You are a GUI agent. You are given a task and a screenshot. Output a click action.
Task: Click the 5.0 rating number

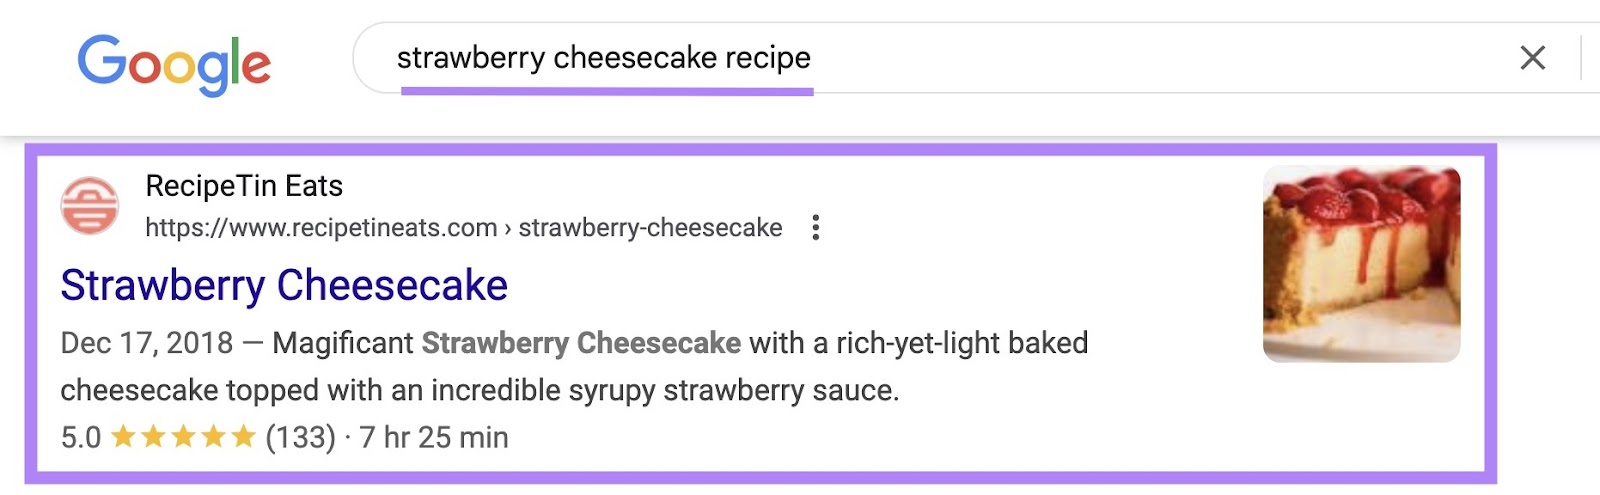[x=81, y=438]
